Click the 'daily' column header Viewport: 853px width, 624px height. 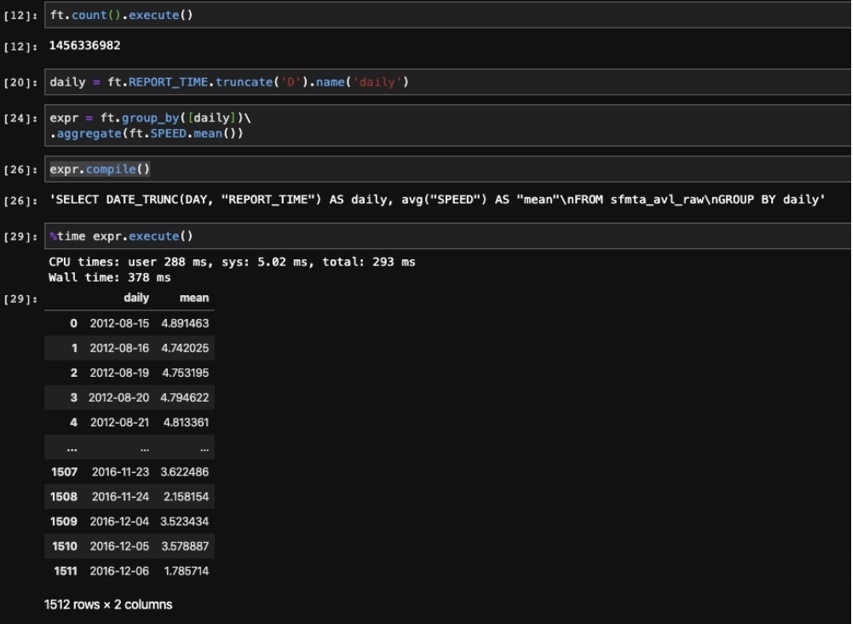tap(136, 298)
